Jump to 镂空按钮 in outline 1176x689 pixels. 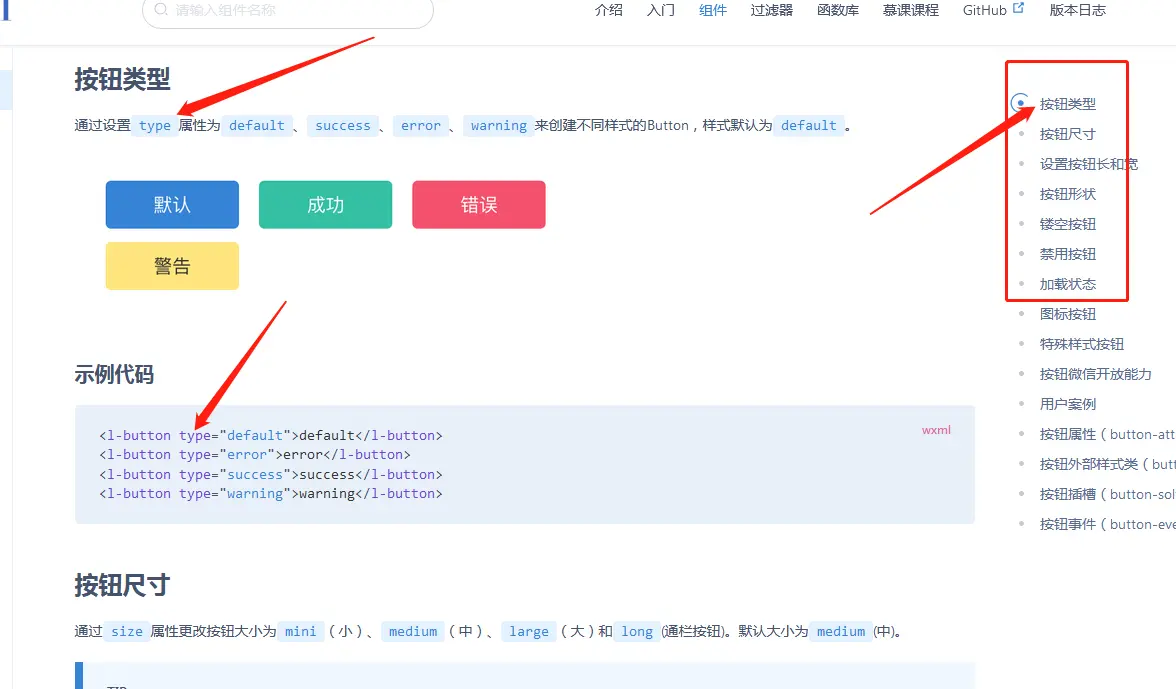[1067, 224]
